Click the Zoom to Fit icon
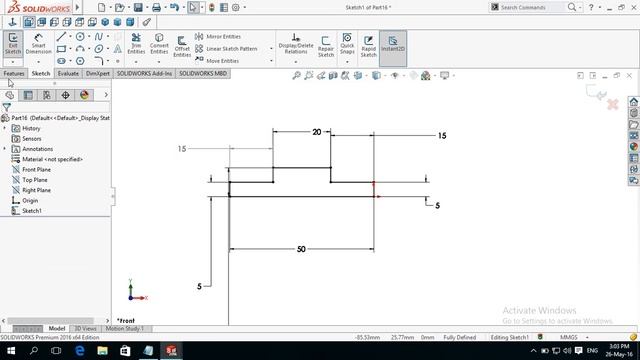This screenshot has width=640, height=360. pyautogui.click(x=296, y=76)
